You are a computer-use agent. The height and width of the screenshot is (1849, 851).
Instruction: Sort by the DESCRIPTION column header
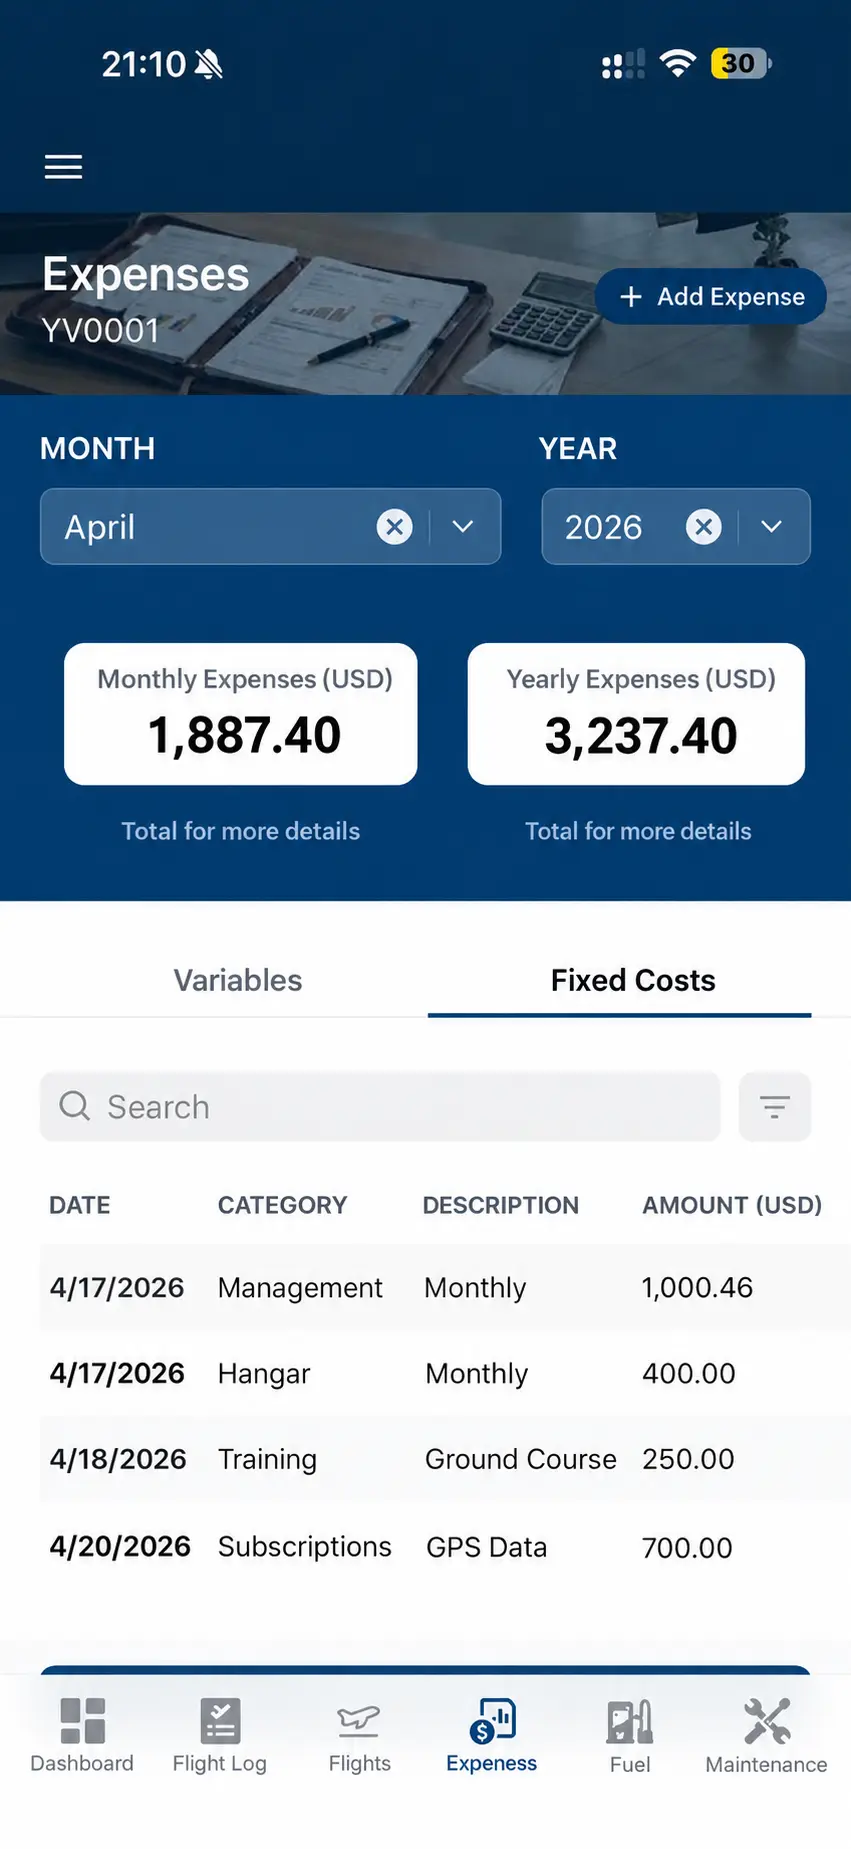tap(501, 1205)
